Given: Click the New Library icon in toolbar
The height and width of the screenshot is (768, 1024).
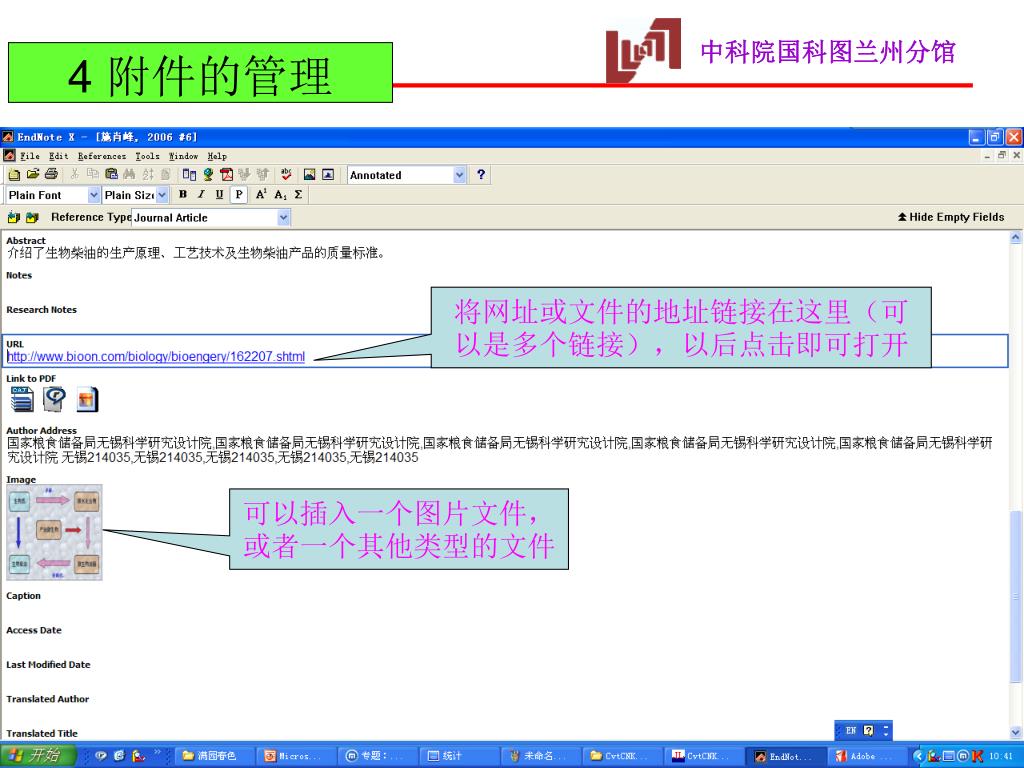Looking at the screenshot, I should point(14,174).
